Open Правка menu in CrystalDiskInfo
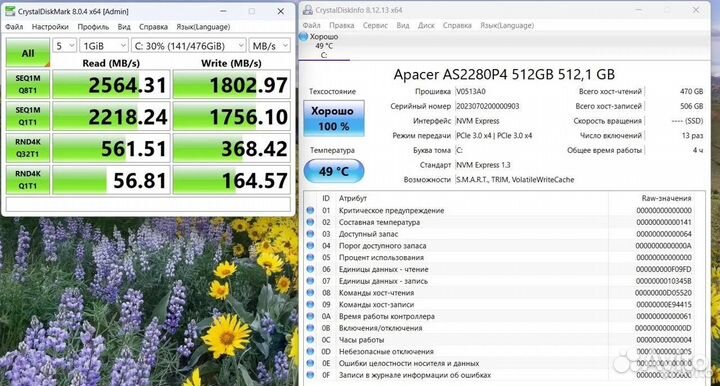720x386 pixels. [342, 25]
